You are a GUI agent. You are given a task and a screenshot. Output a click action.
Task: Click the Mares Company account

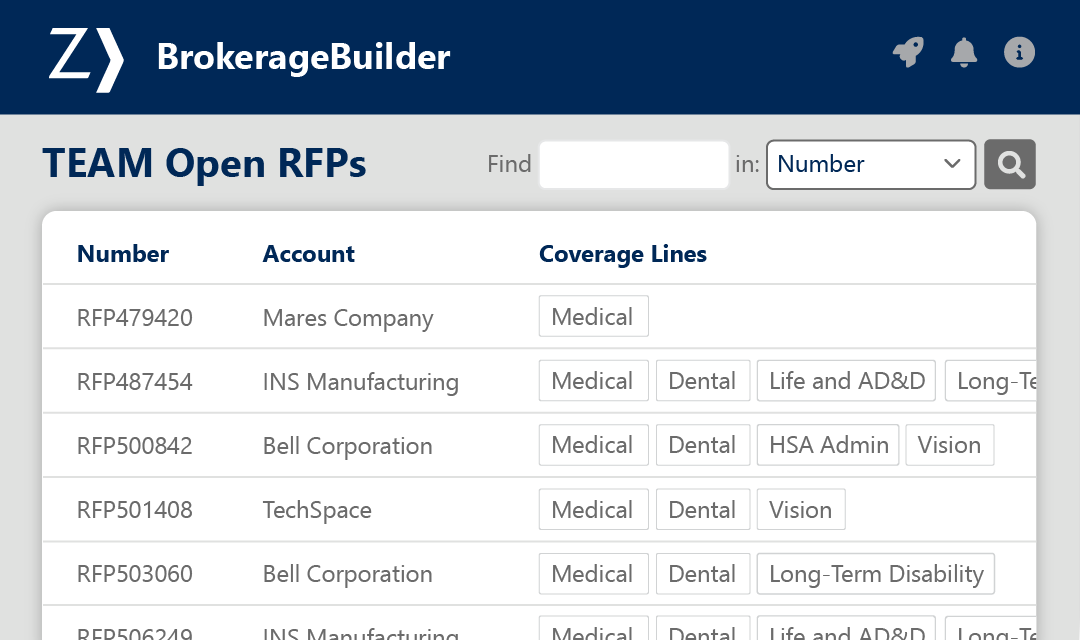[348, 318]
